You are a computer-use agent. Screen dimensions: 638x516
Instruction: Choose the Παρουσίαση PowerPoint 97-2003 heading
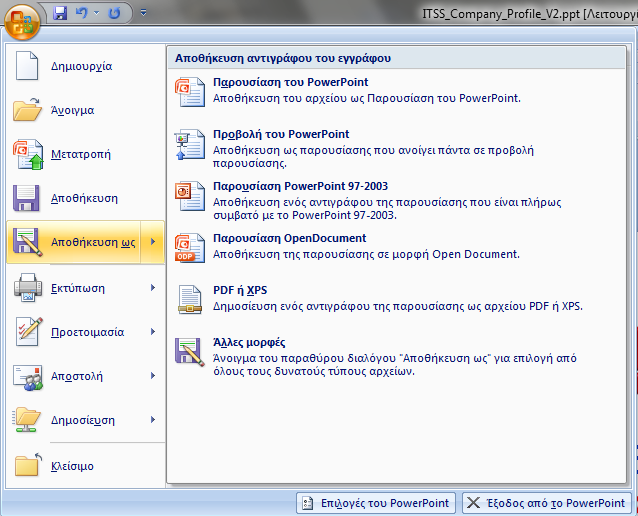(x=301, y=186)
